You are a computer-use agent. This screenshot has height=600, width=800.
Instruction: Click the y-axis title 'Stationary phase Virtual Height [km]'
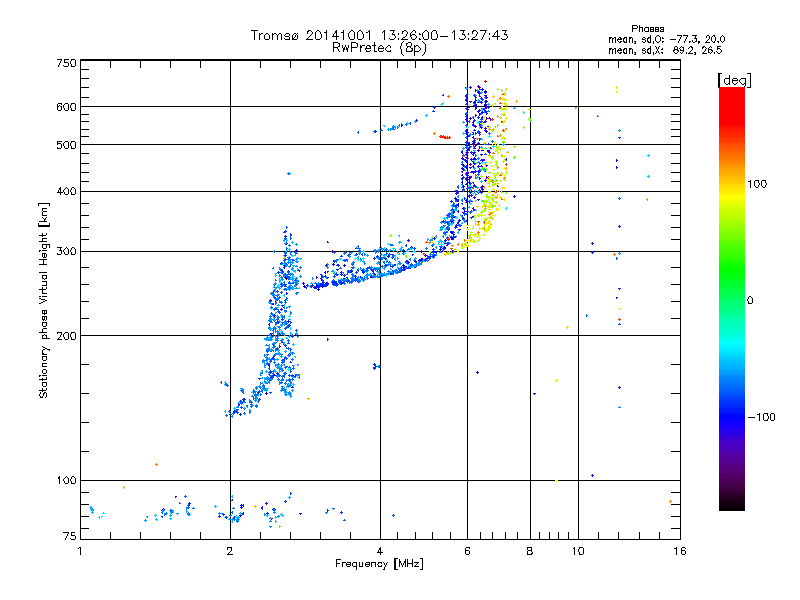43,301
